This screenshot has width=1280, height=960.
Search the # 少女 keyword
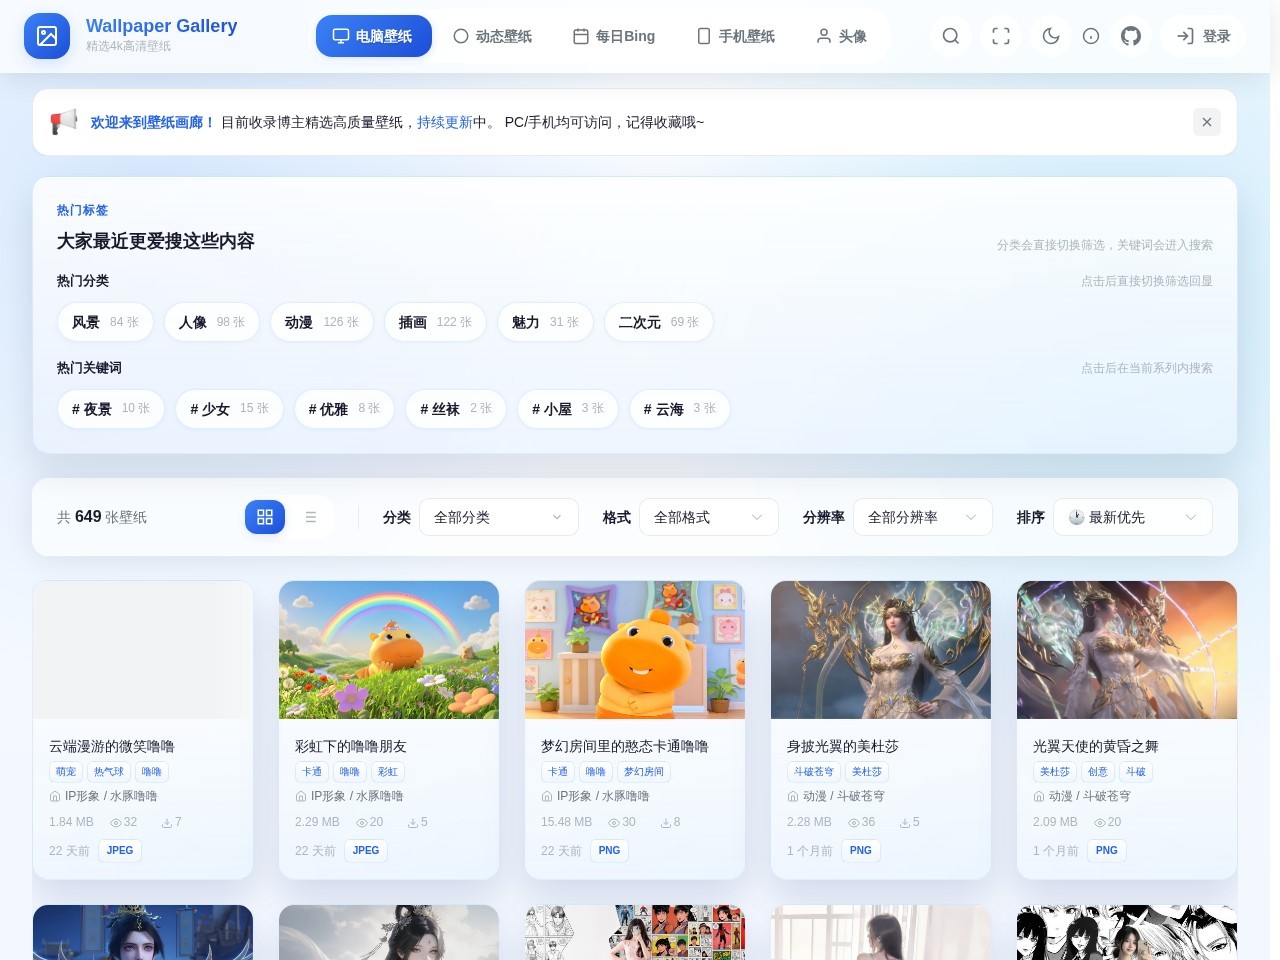229,409
